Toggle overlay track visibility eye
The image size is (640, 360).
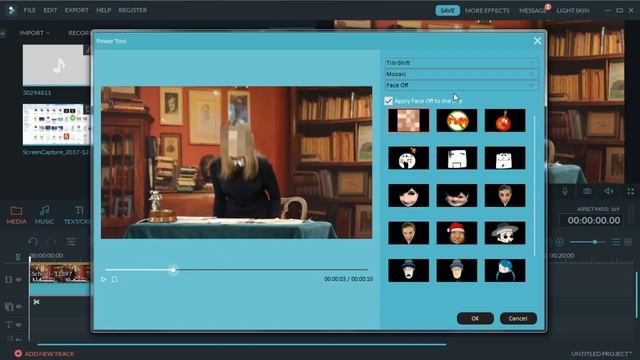(19, 307)
